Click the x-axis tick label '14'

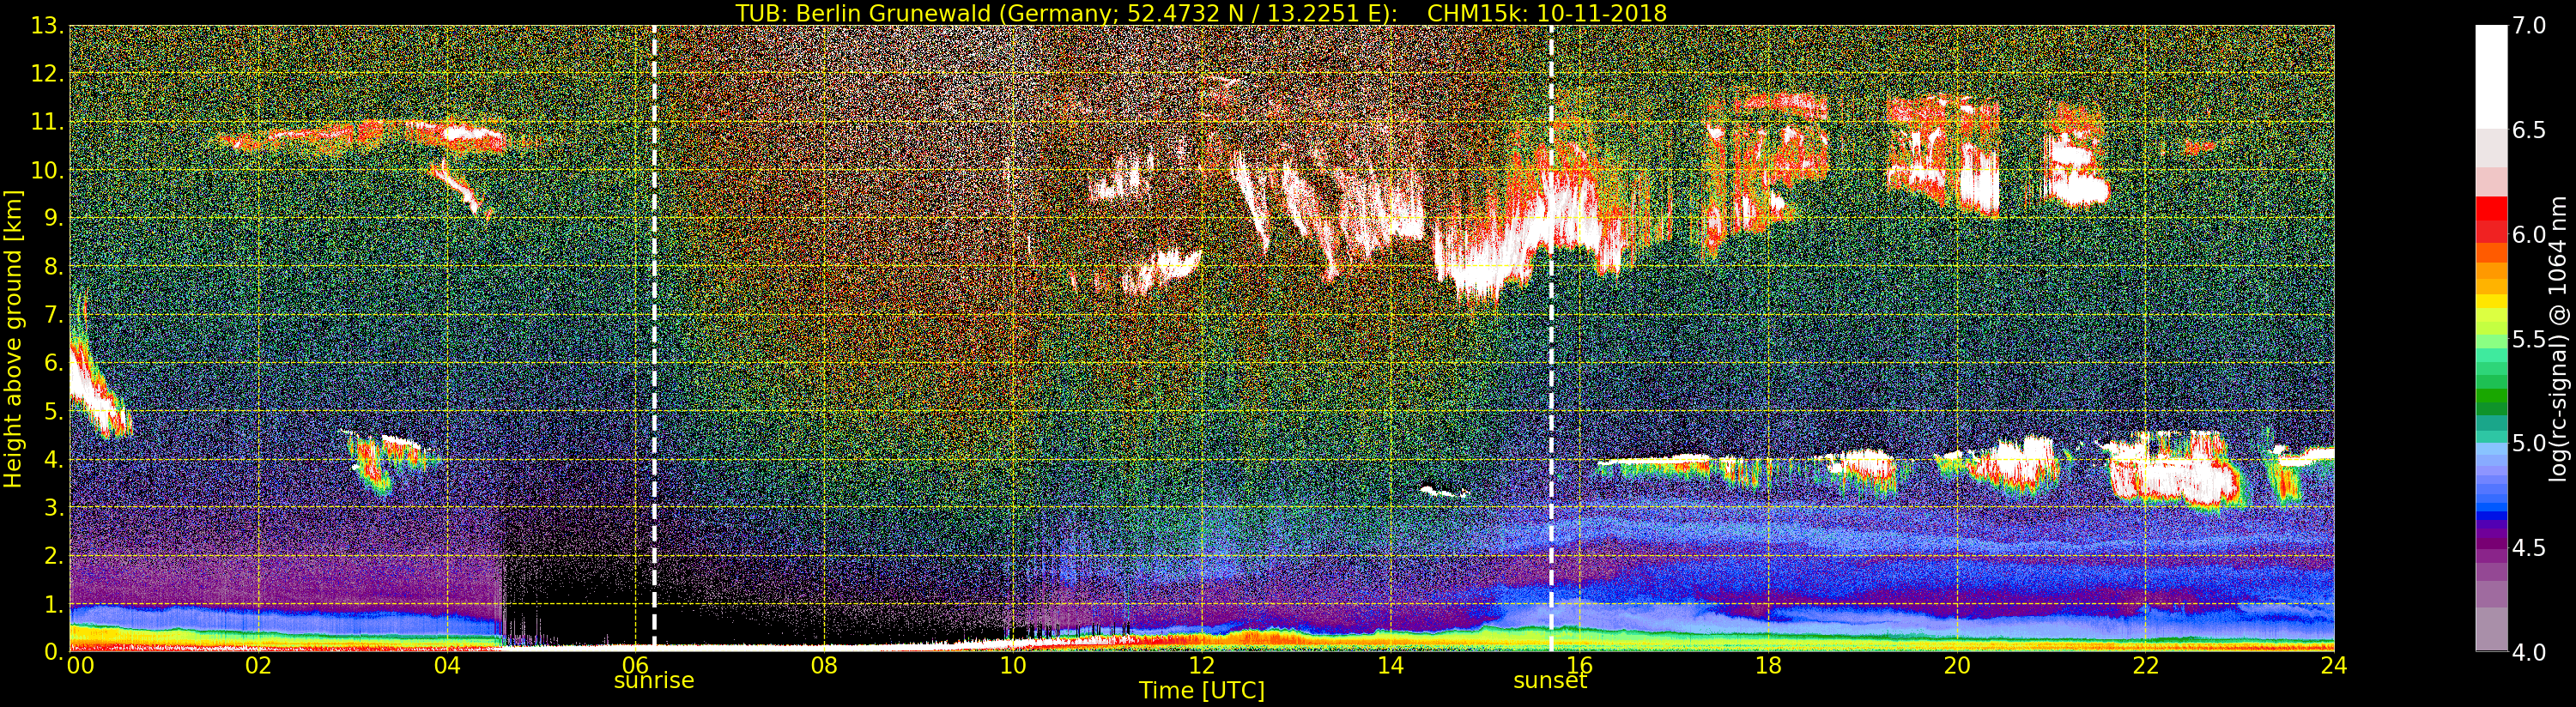click(x=1391, y=666)
